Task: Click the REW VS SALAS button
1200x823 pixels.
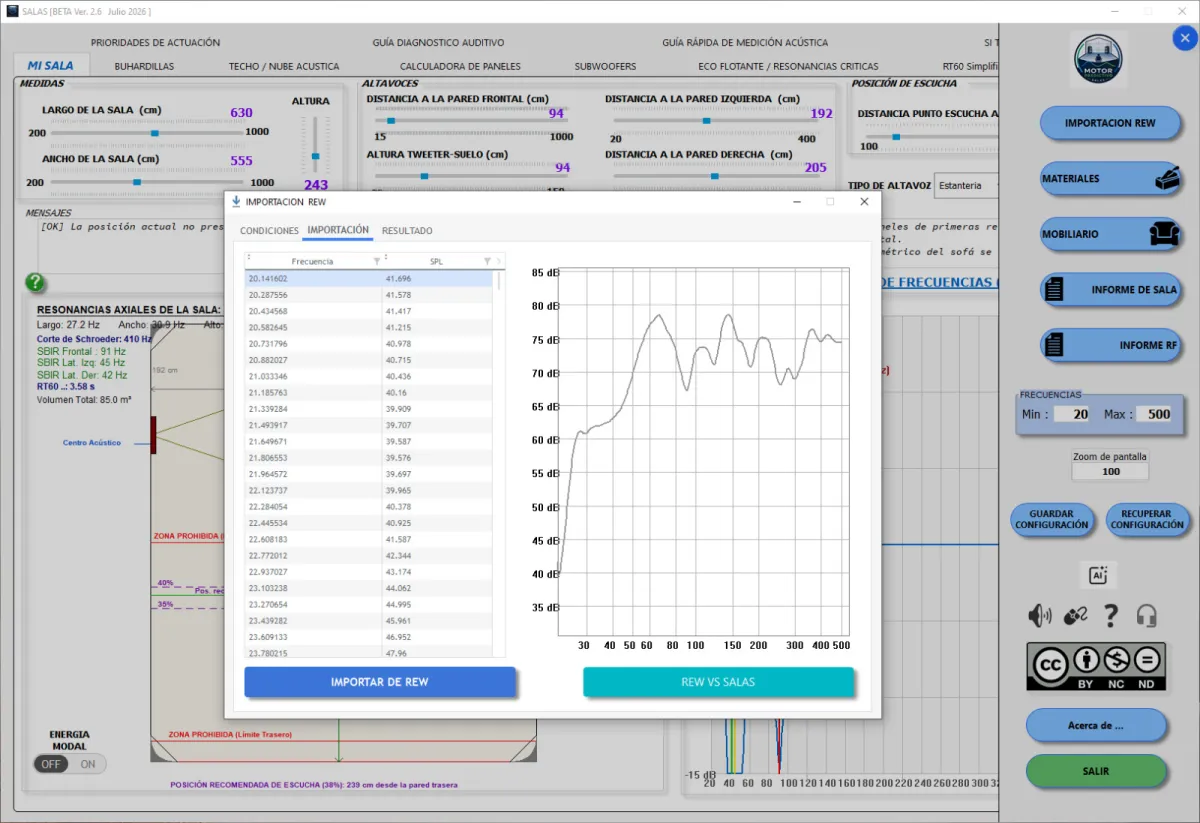Action: pos(718,682)
